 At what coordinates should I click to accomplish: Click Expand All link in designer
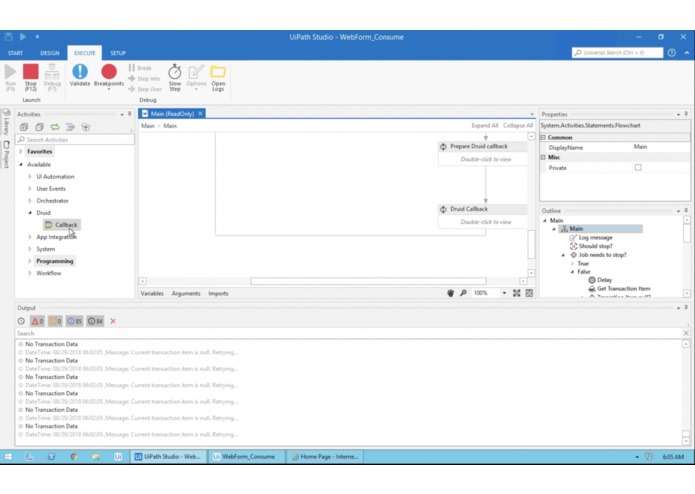point(485,125)
